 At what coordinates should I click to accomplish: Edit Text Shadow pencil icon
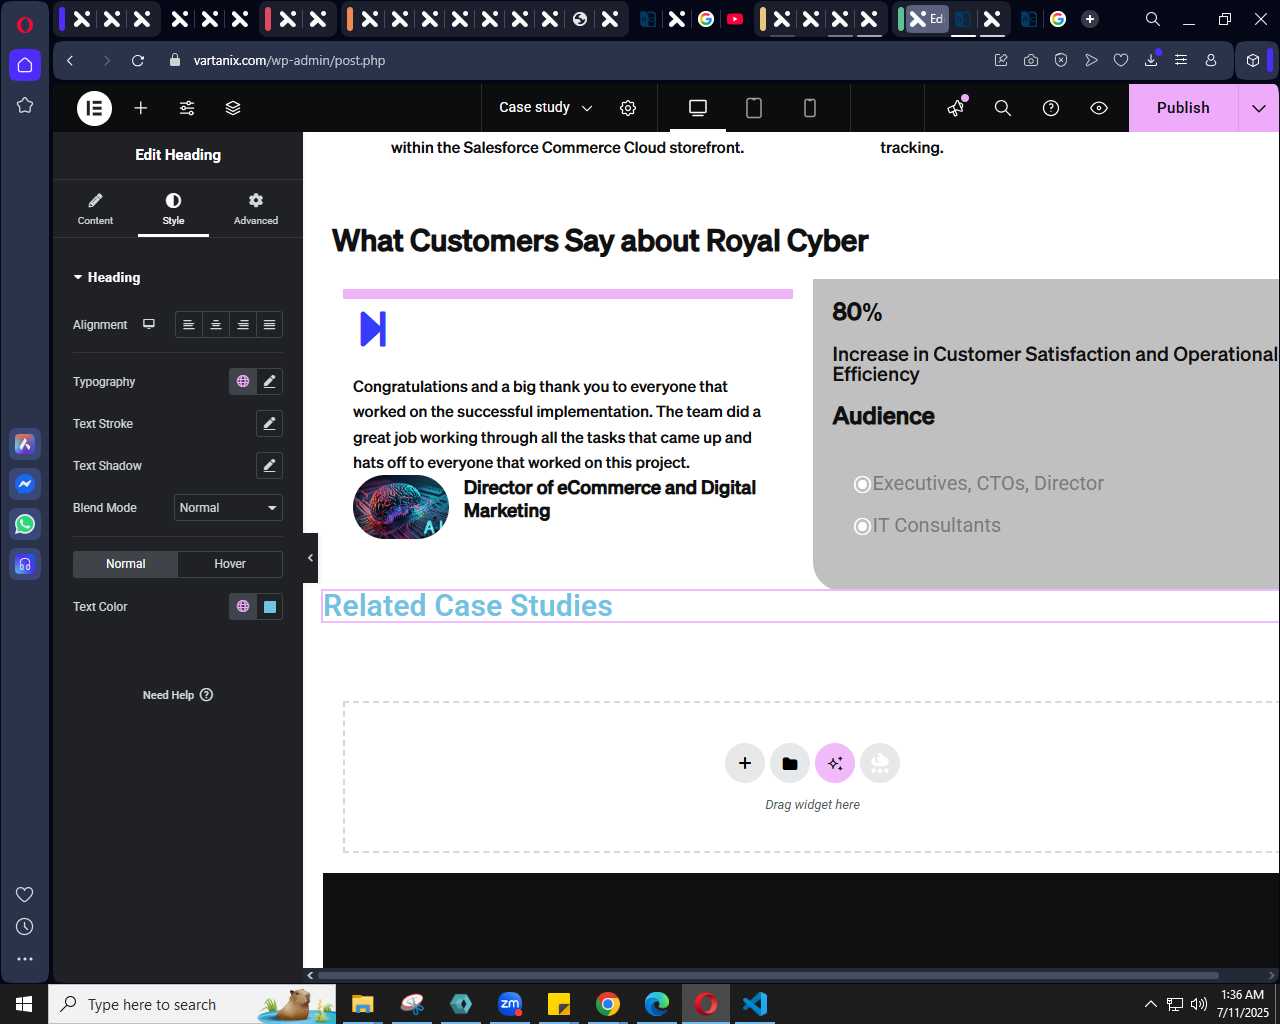(x=269, y=465)
